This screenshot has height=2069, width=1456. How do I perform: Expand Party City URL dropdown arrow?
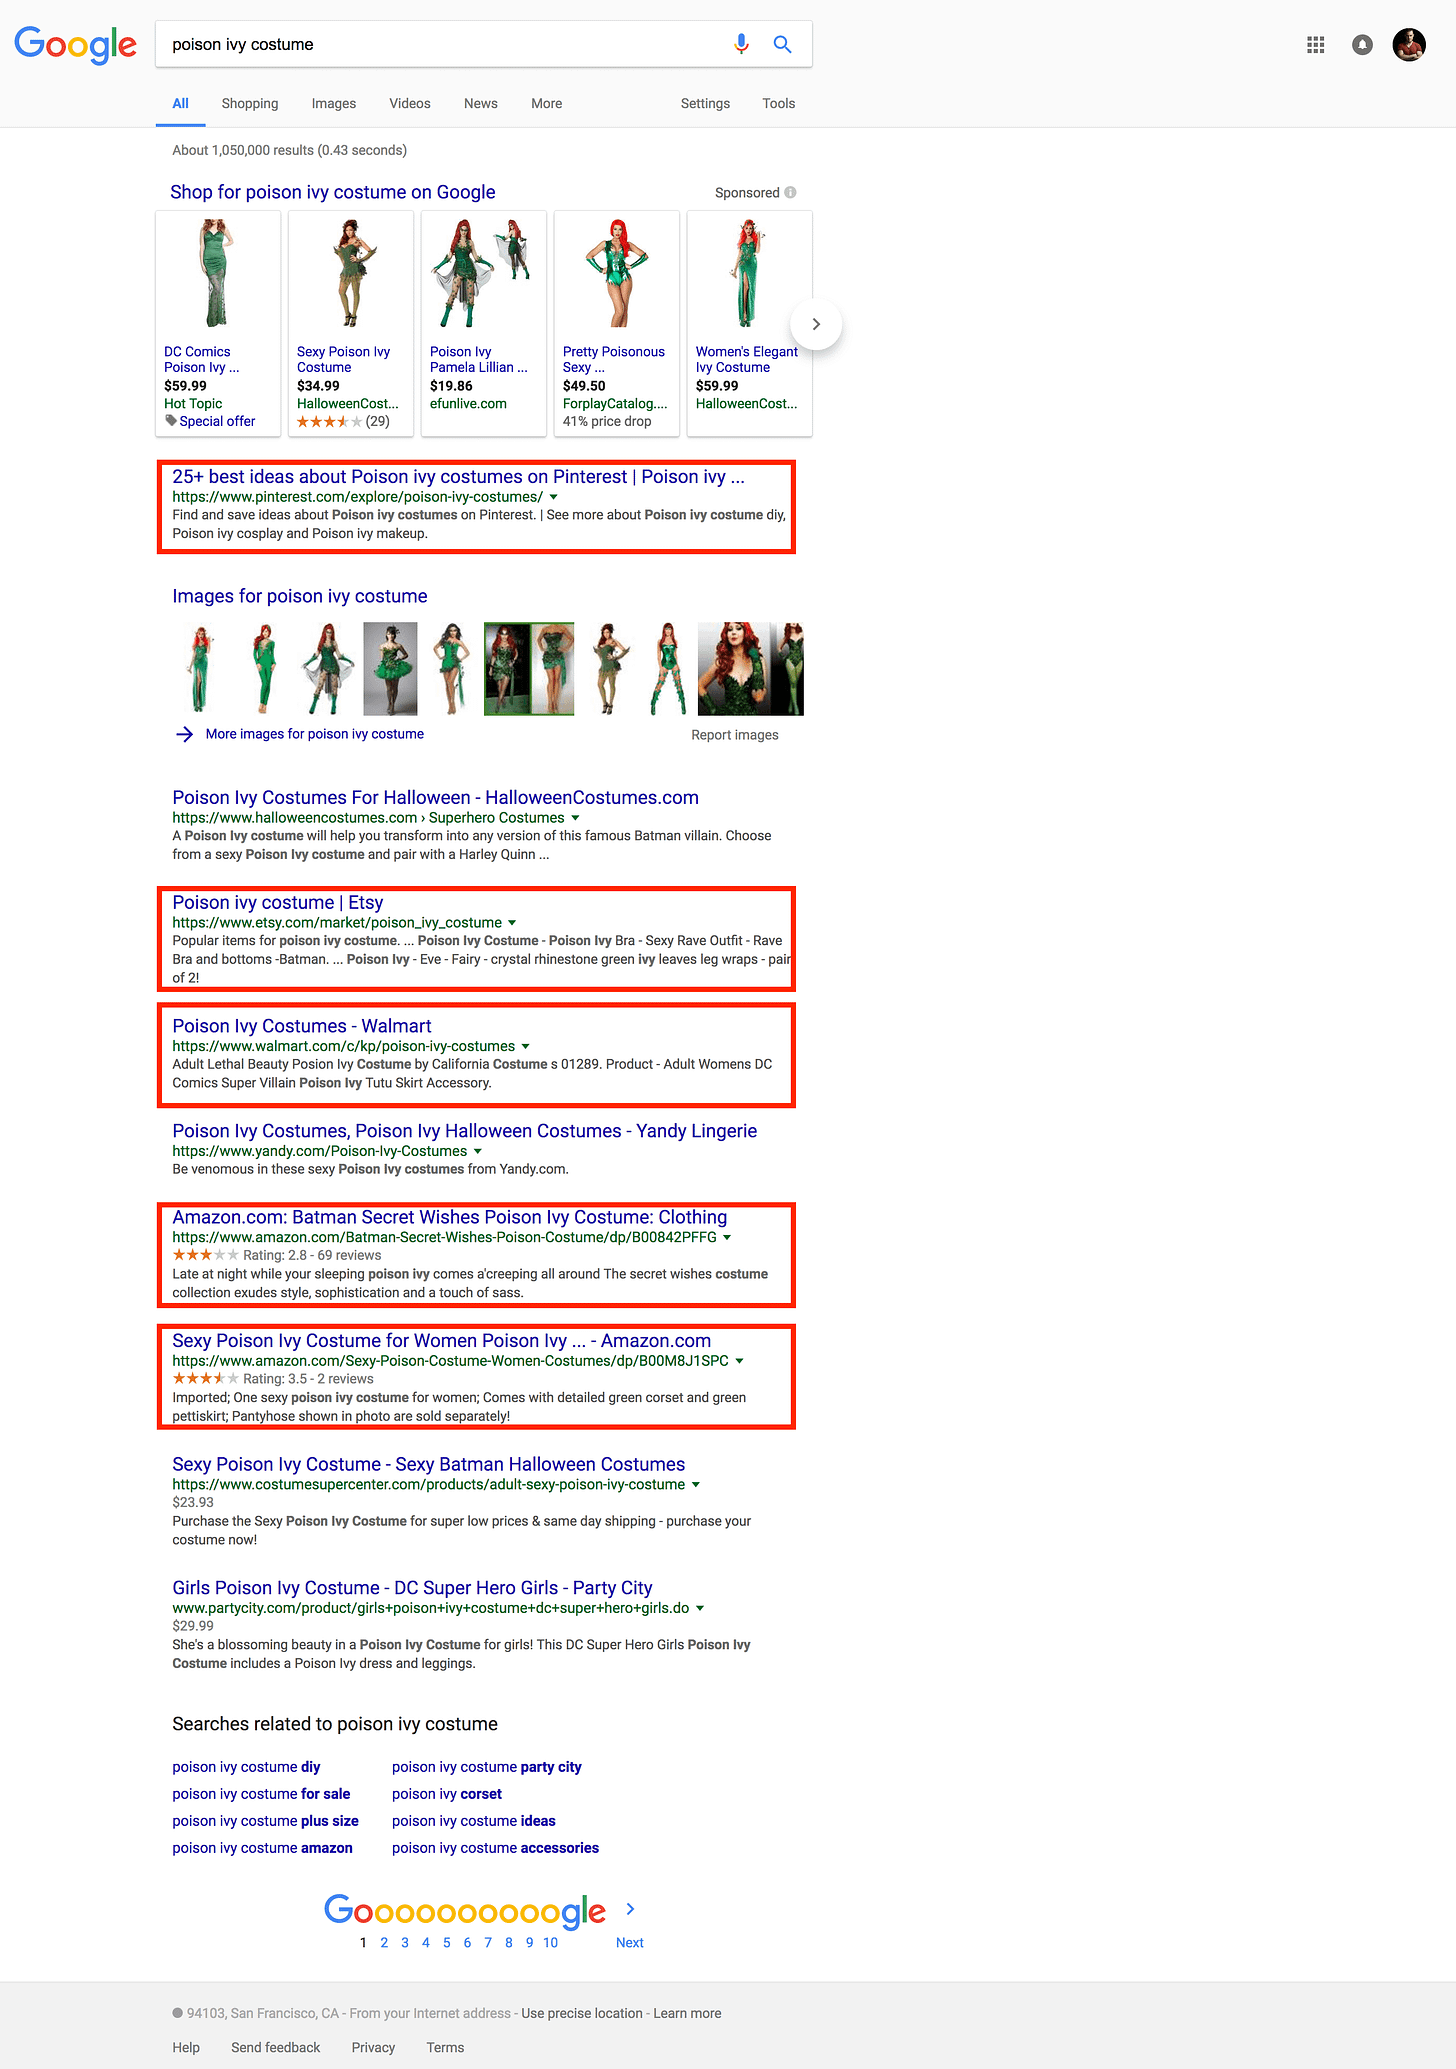(x=700, y=1608)
